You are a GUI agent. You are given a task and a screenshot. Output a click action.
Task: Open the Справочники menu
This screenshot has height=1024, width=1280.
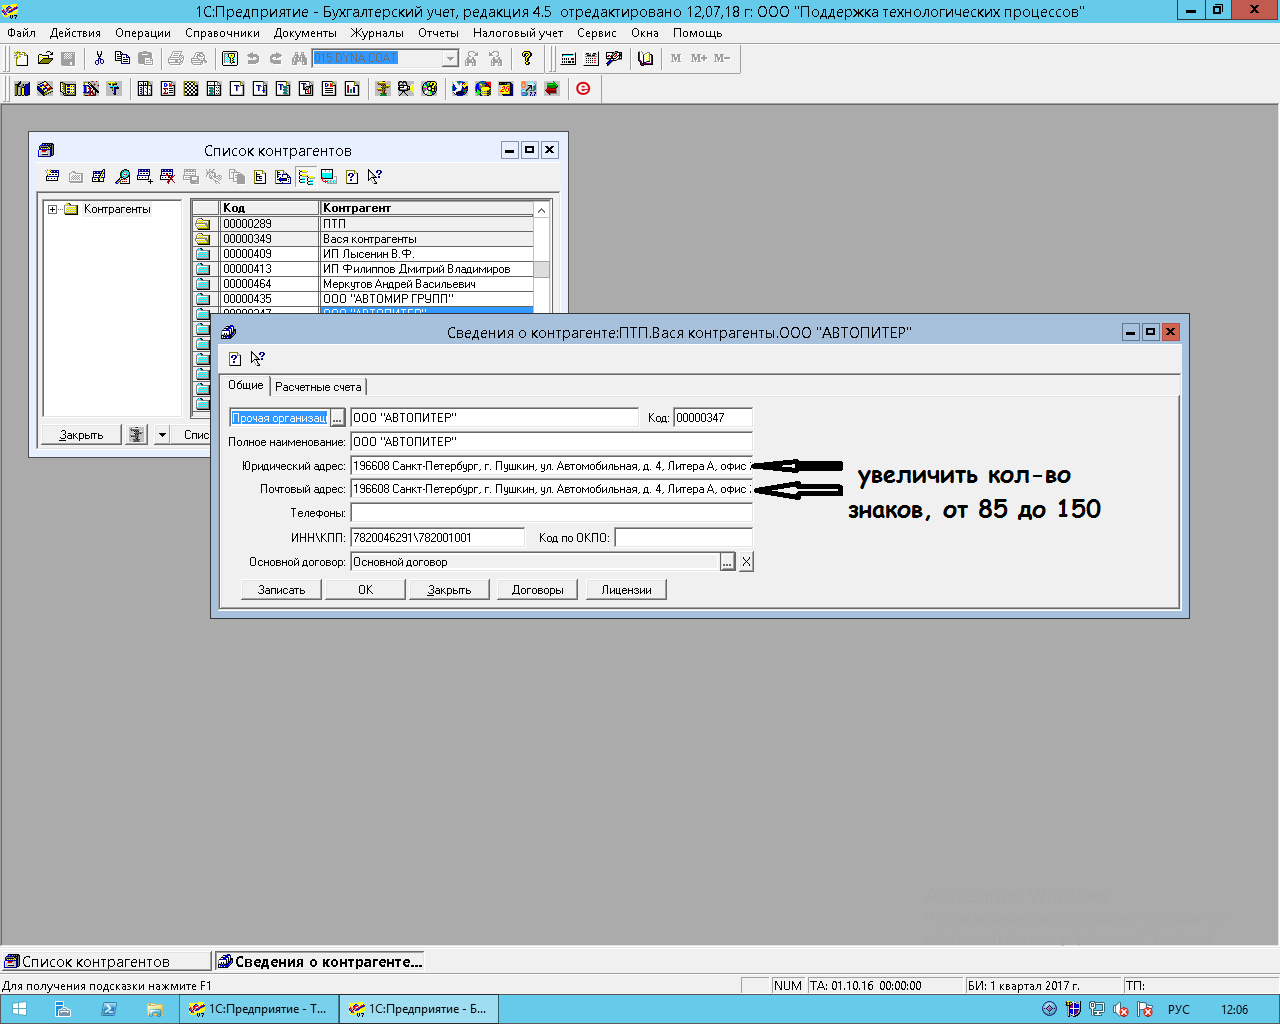222,33
